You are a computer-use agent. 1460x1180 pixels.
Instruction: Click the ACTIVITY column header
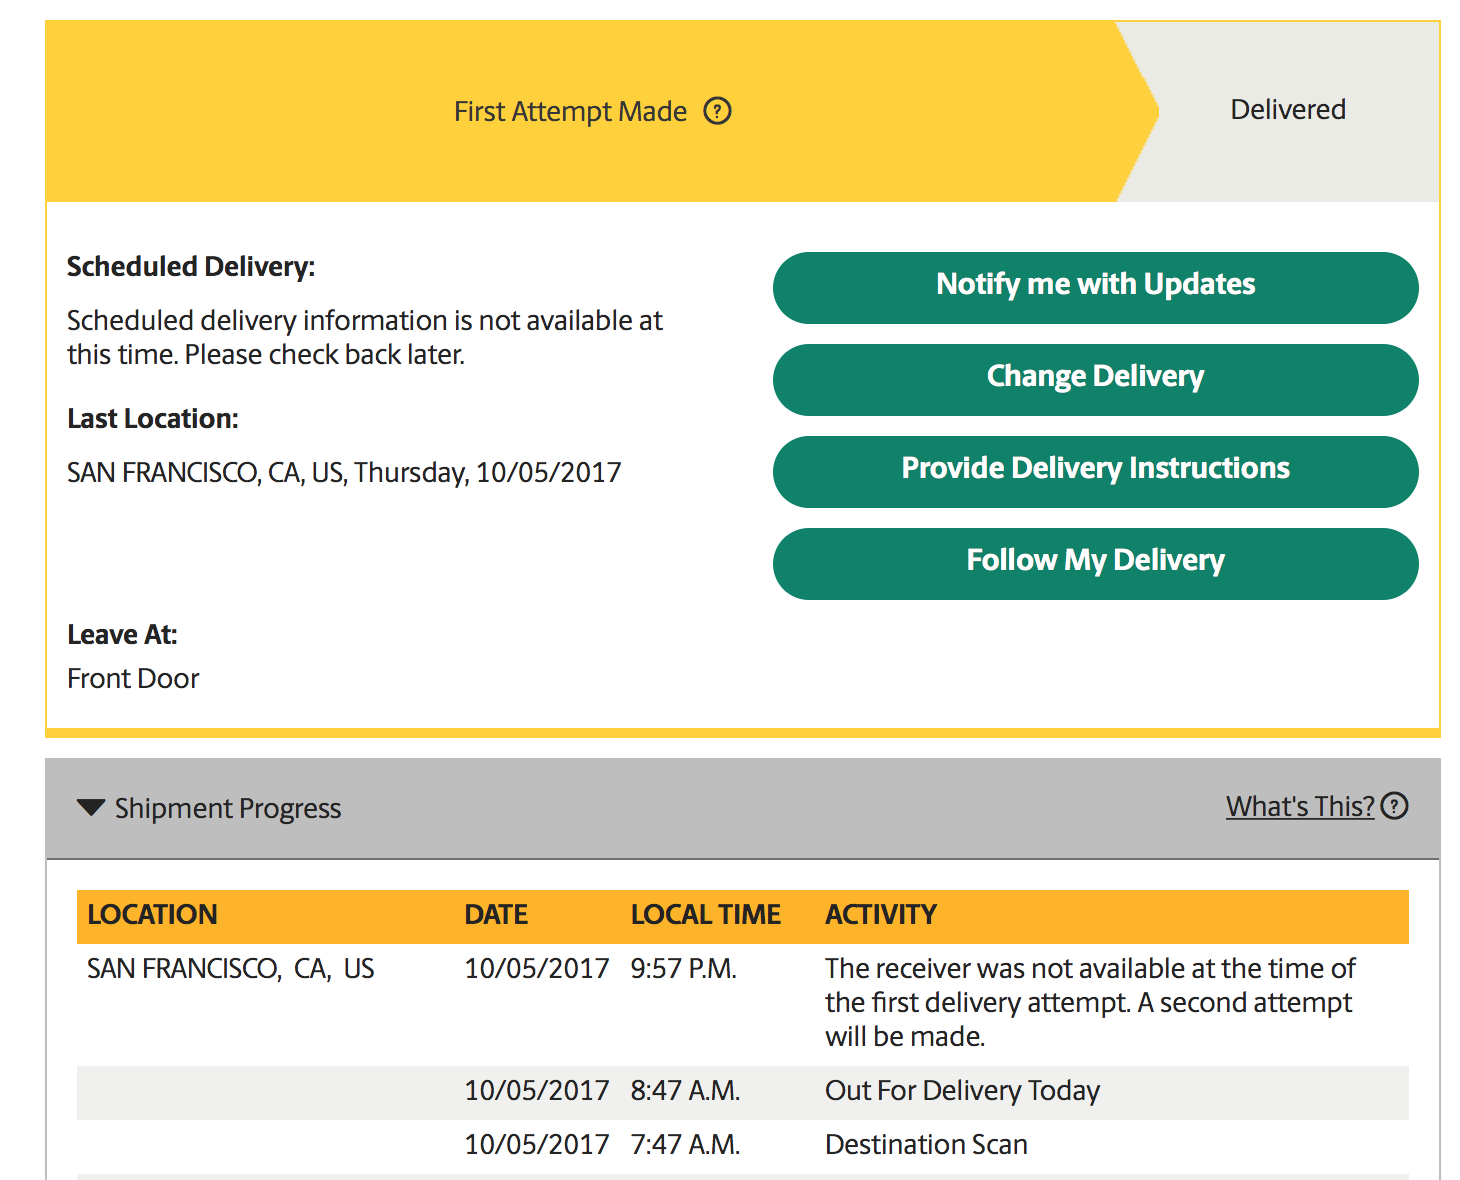880,915
